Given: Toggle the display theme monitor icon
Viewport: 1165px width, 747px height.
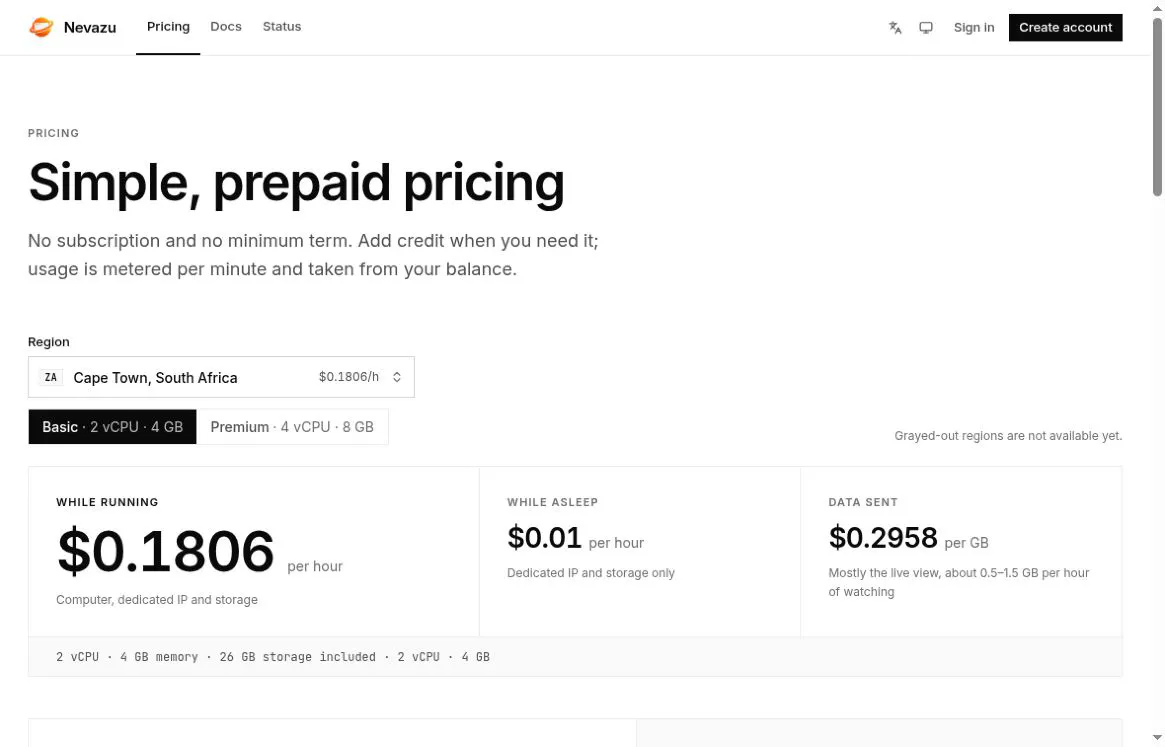Looking at the screenshot, I should point(926,28).
